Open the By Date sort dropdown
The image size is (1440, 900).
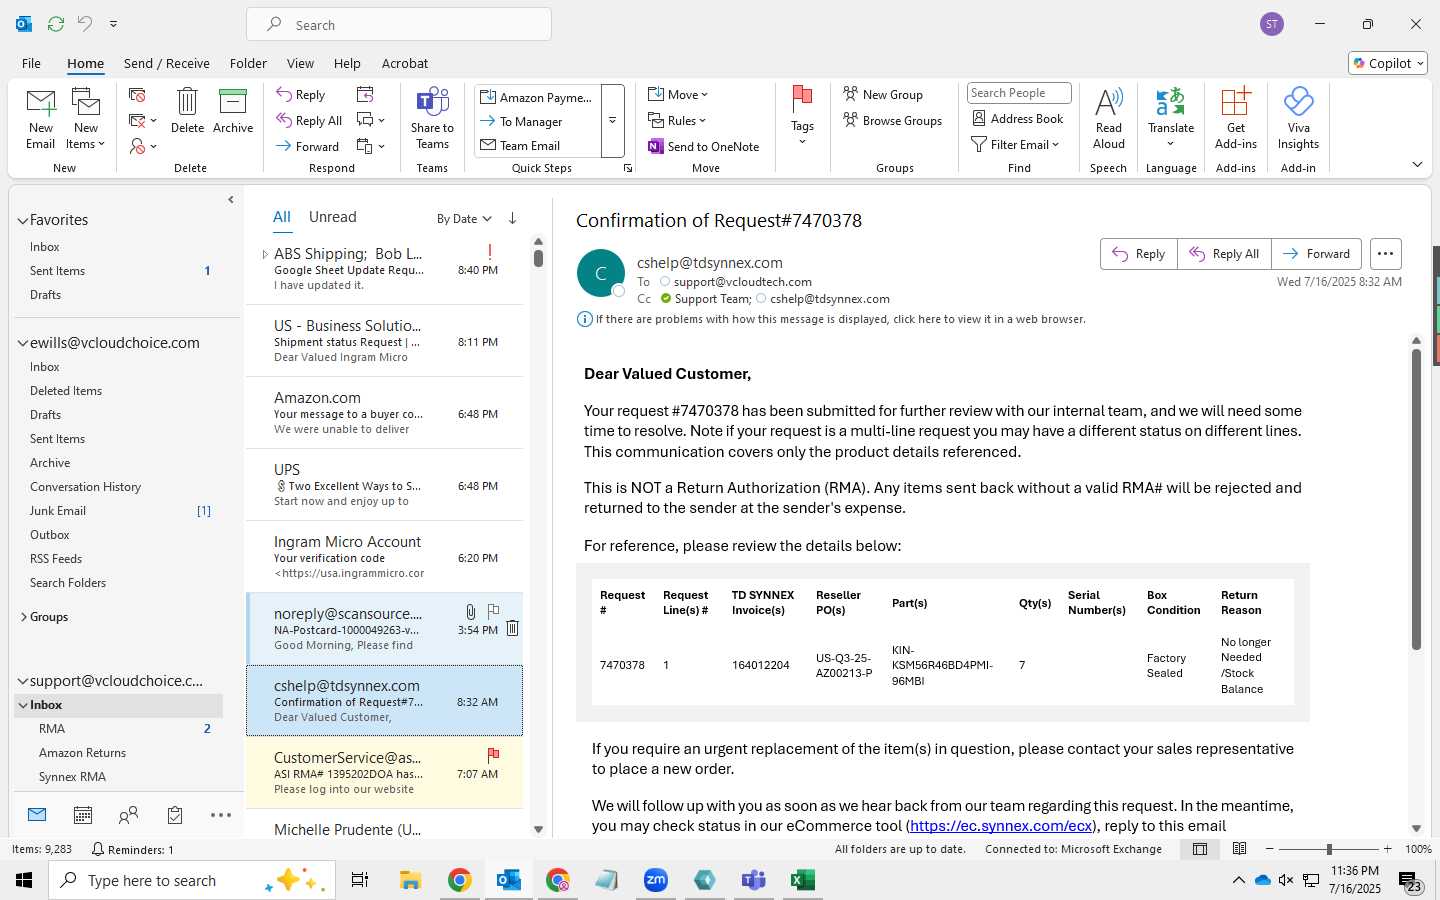click(x=464, y=219)
